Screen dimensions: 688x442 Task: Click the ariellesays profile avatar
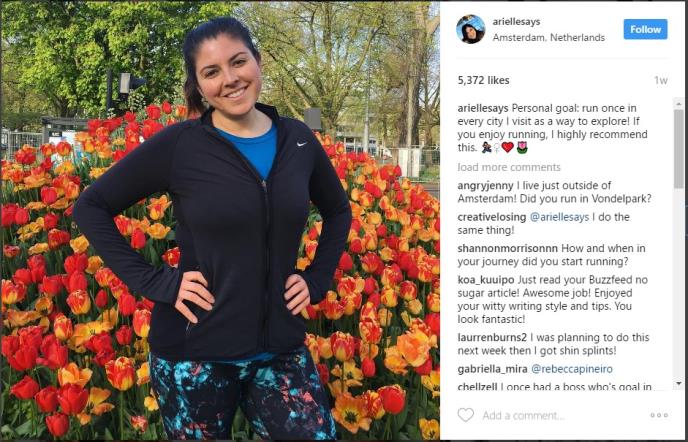pos(471,29)
